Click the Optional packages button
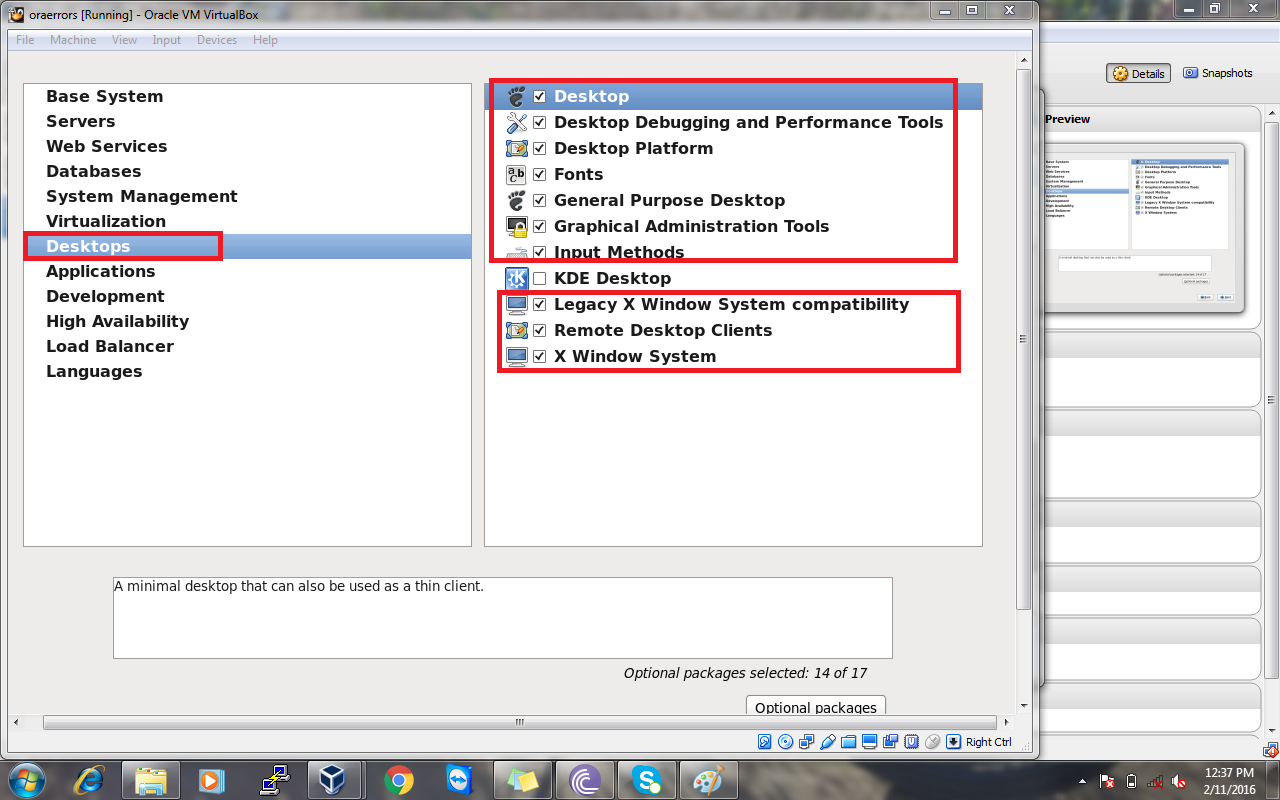 pyautogui.click(x=816, y=706)
